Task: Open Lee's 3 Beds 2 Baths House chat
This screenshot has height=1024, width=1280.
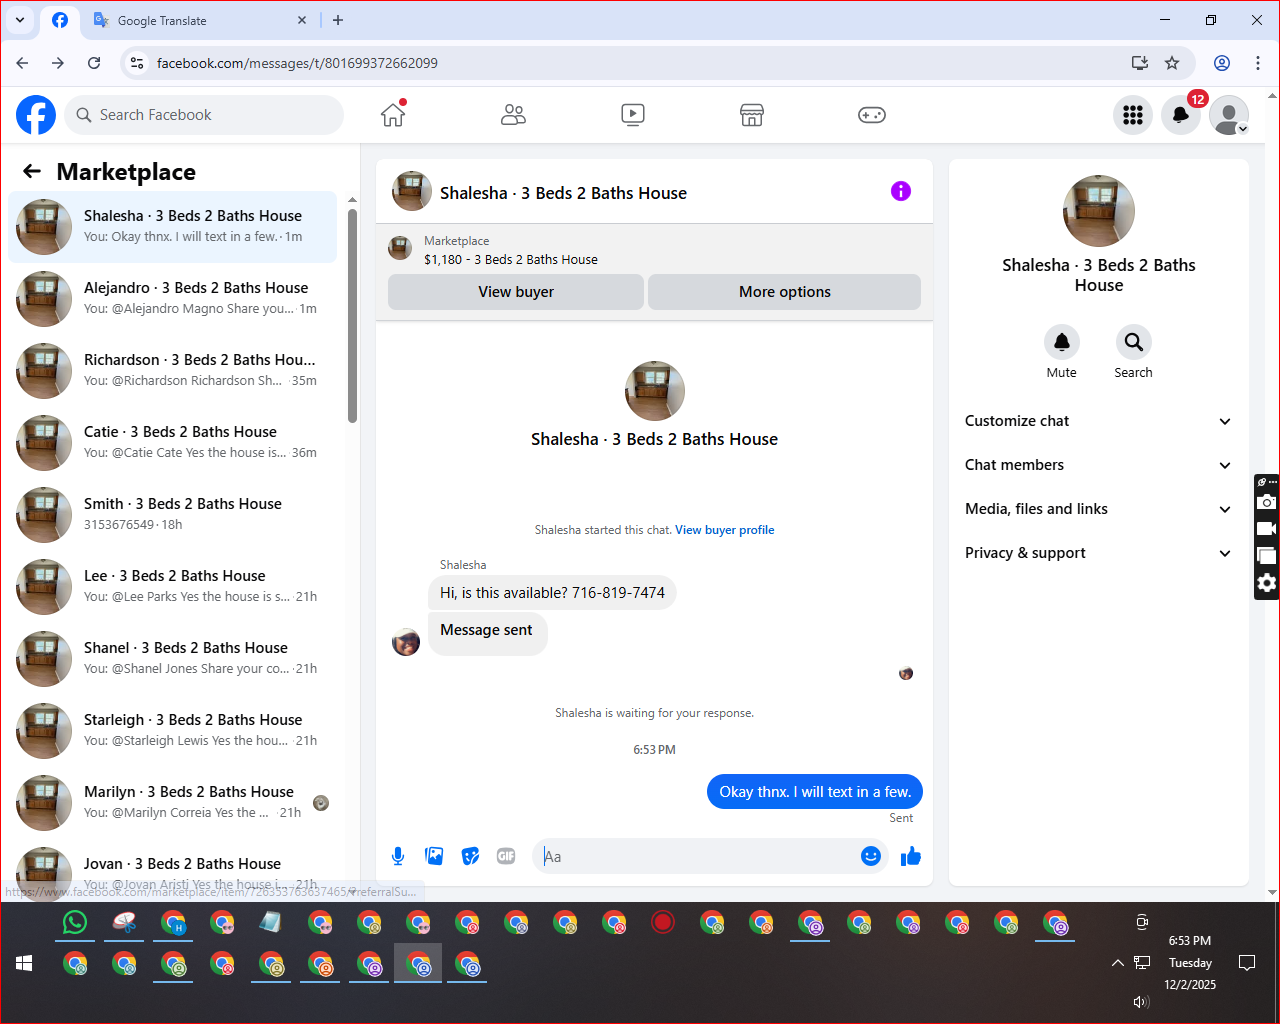Action: 172,587
